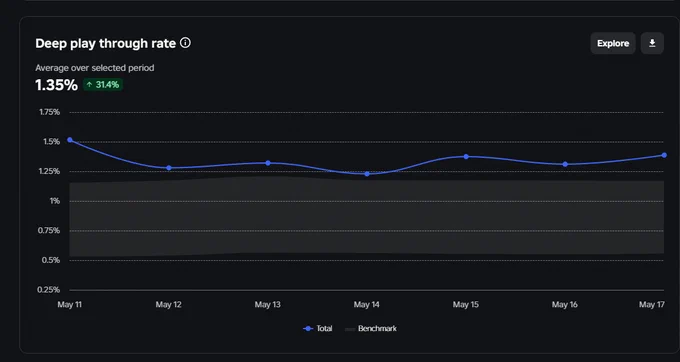
Task: Select the May 13 data point on the line
Action: click(x=268, y=163)
